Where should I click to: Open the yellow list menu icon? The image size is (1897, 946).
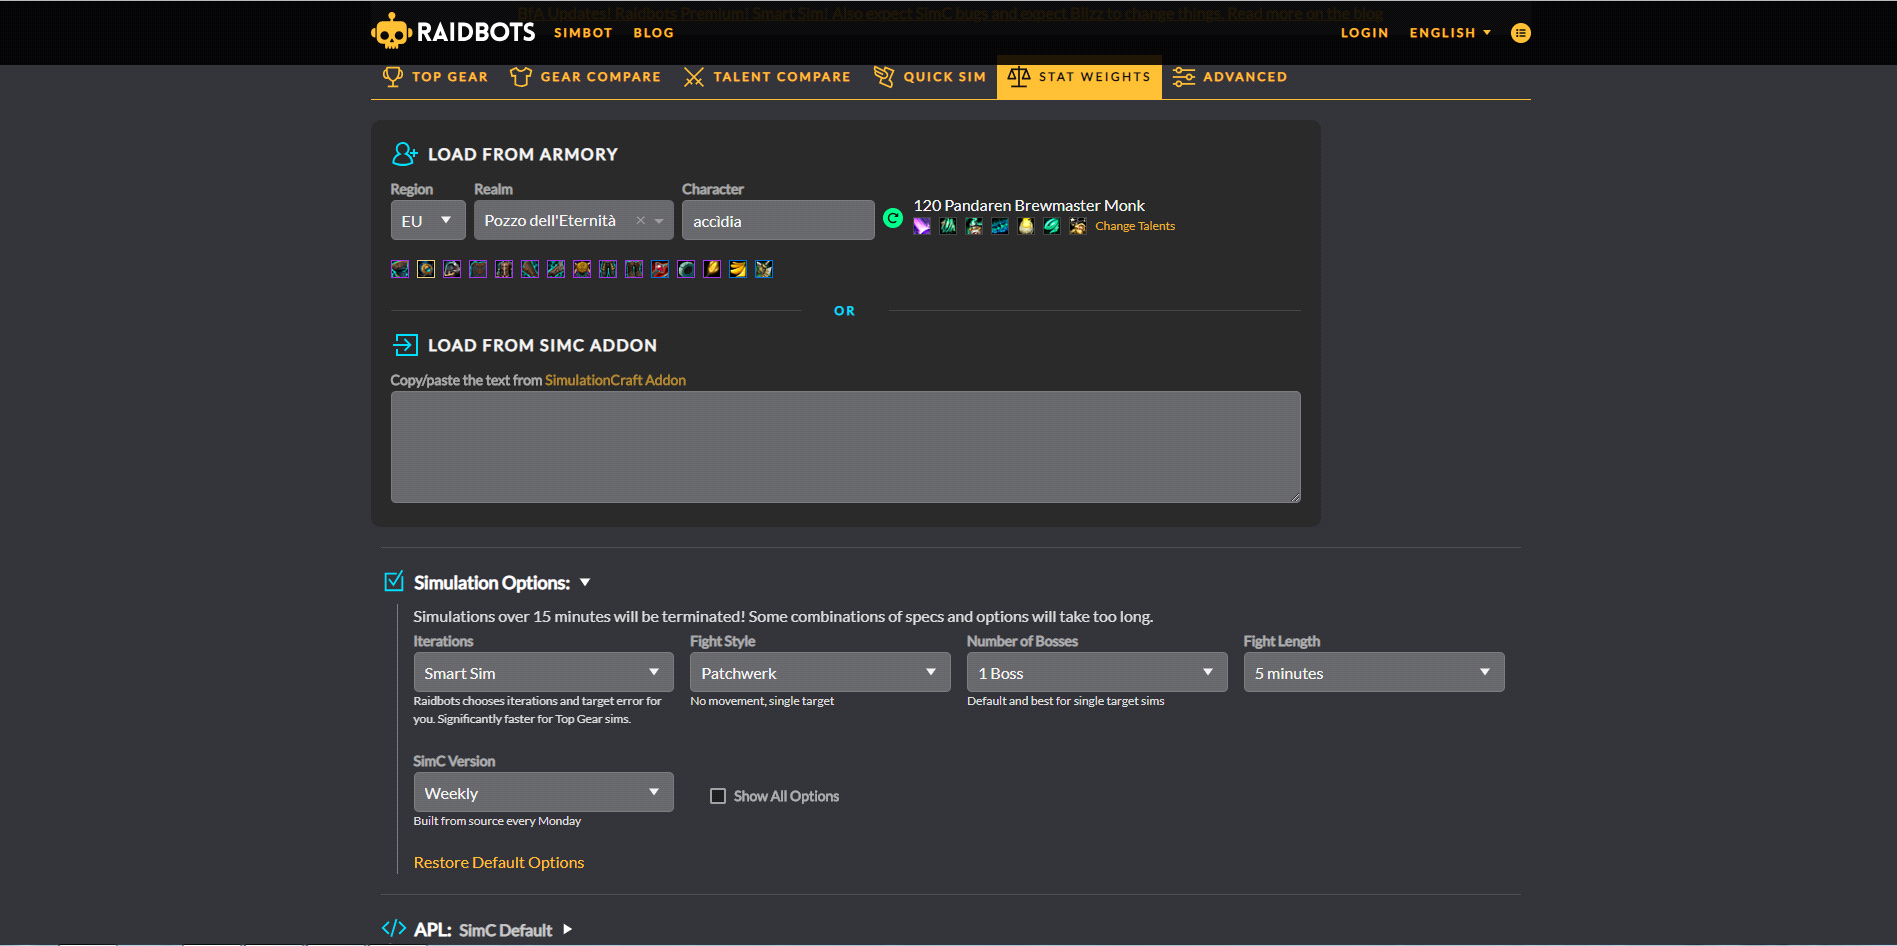[x=1520, y=33]
